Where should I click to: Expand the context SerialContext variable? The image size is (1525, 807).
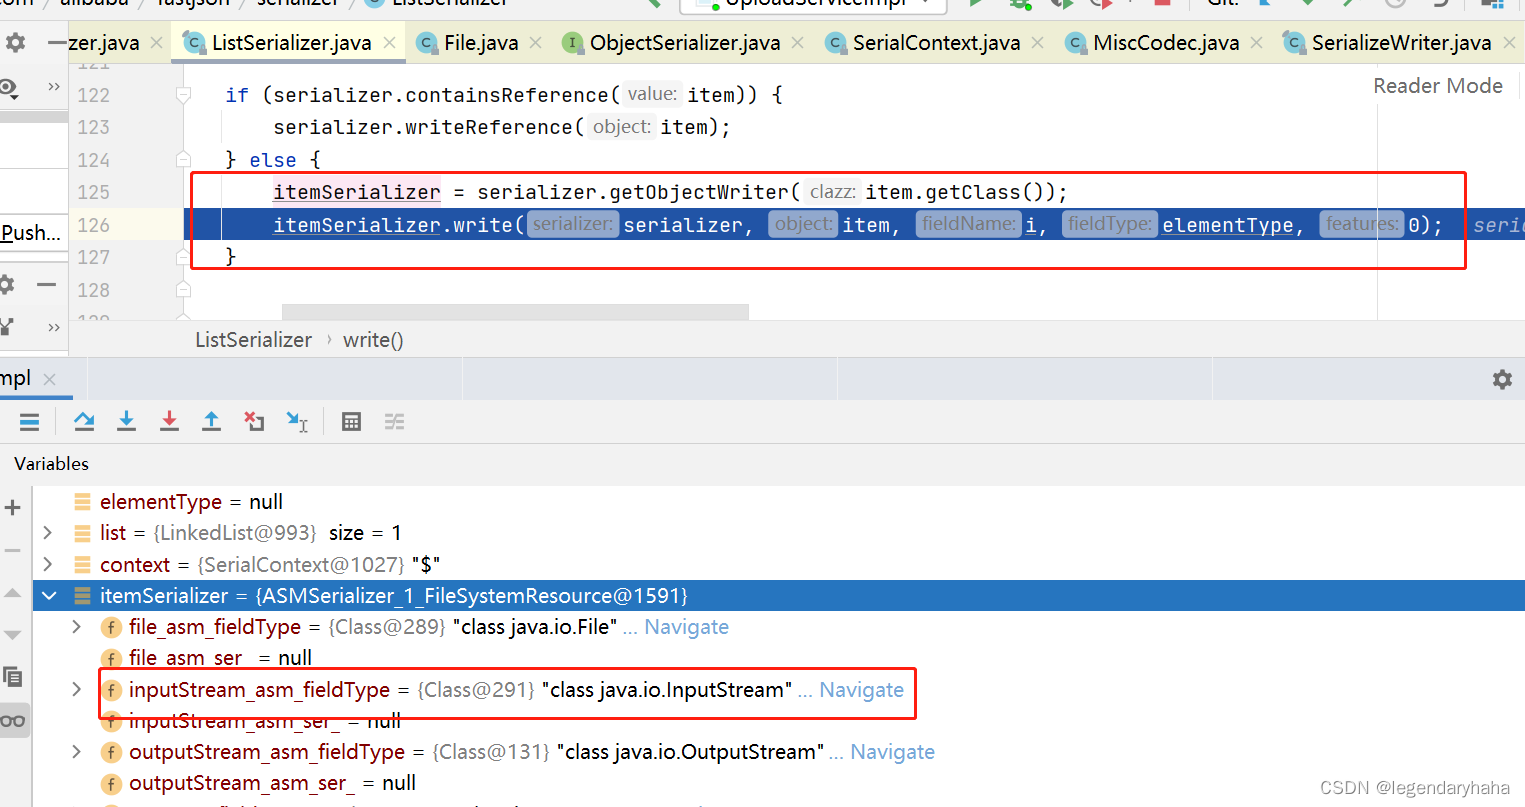[48, 564]
